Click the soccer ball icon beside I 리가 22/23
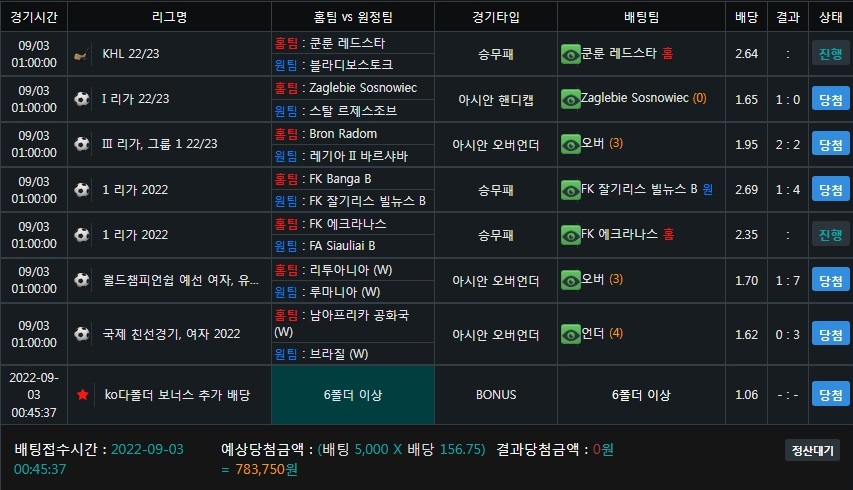This screenshot has height=490, width=853. tap(82, 99)
